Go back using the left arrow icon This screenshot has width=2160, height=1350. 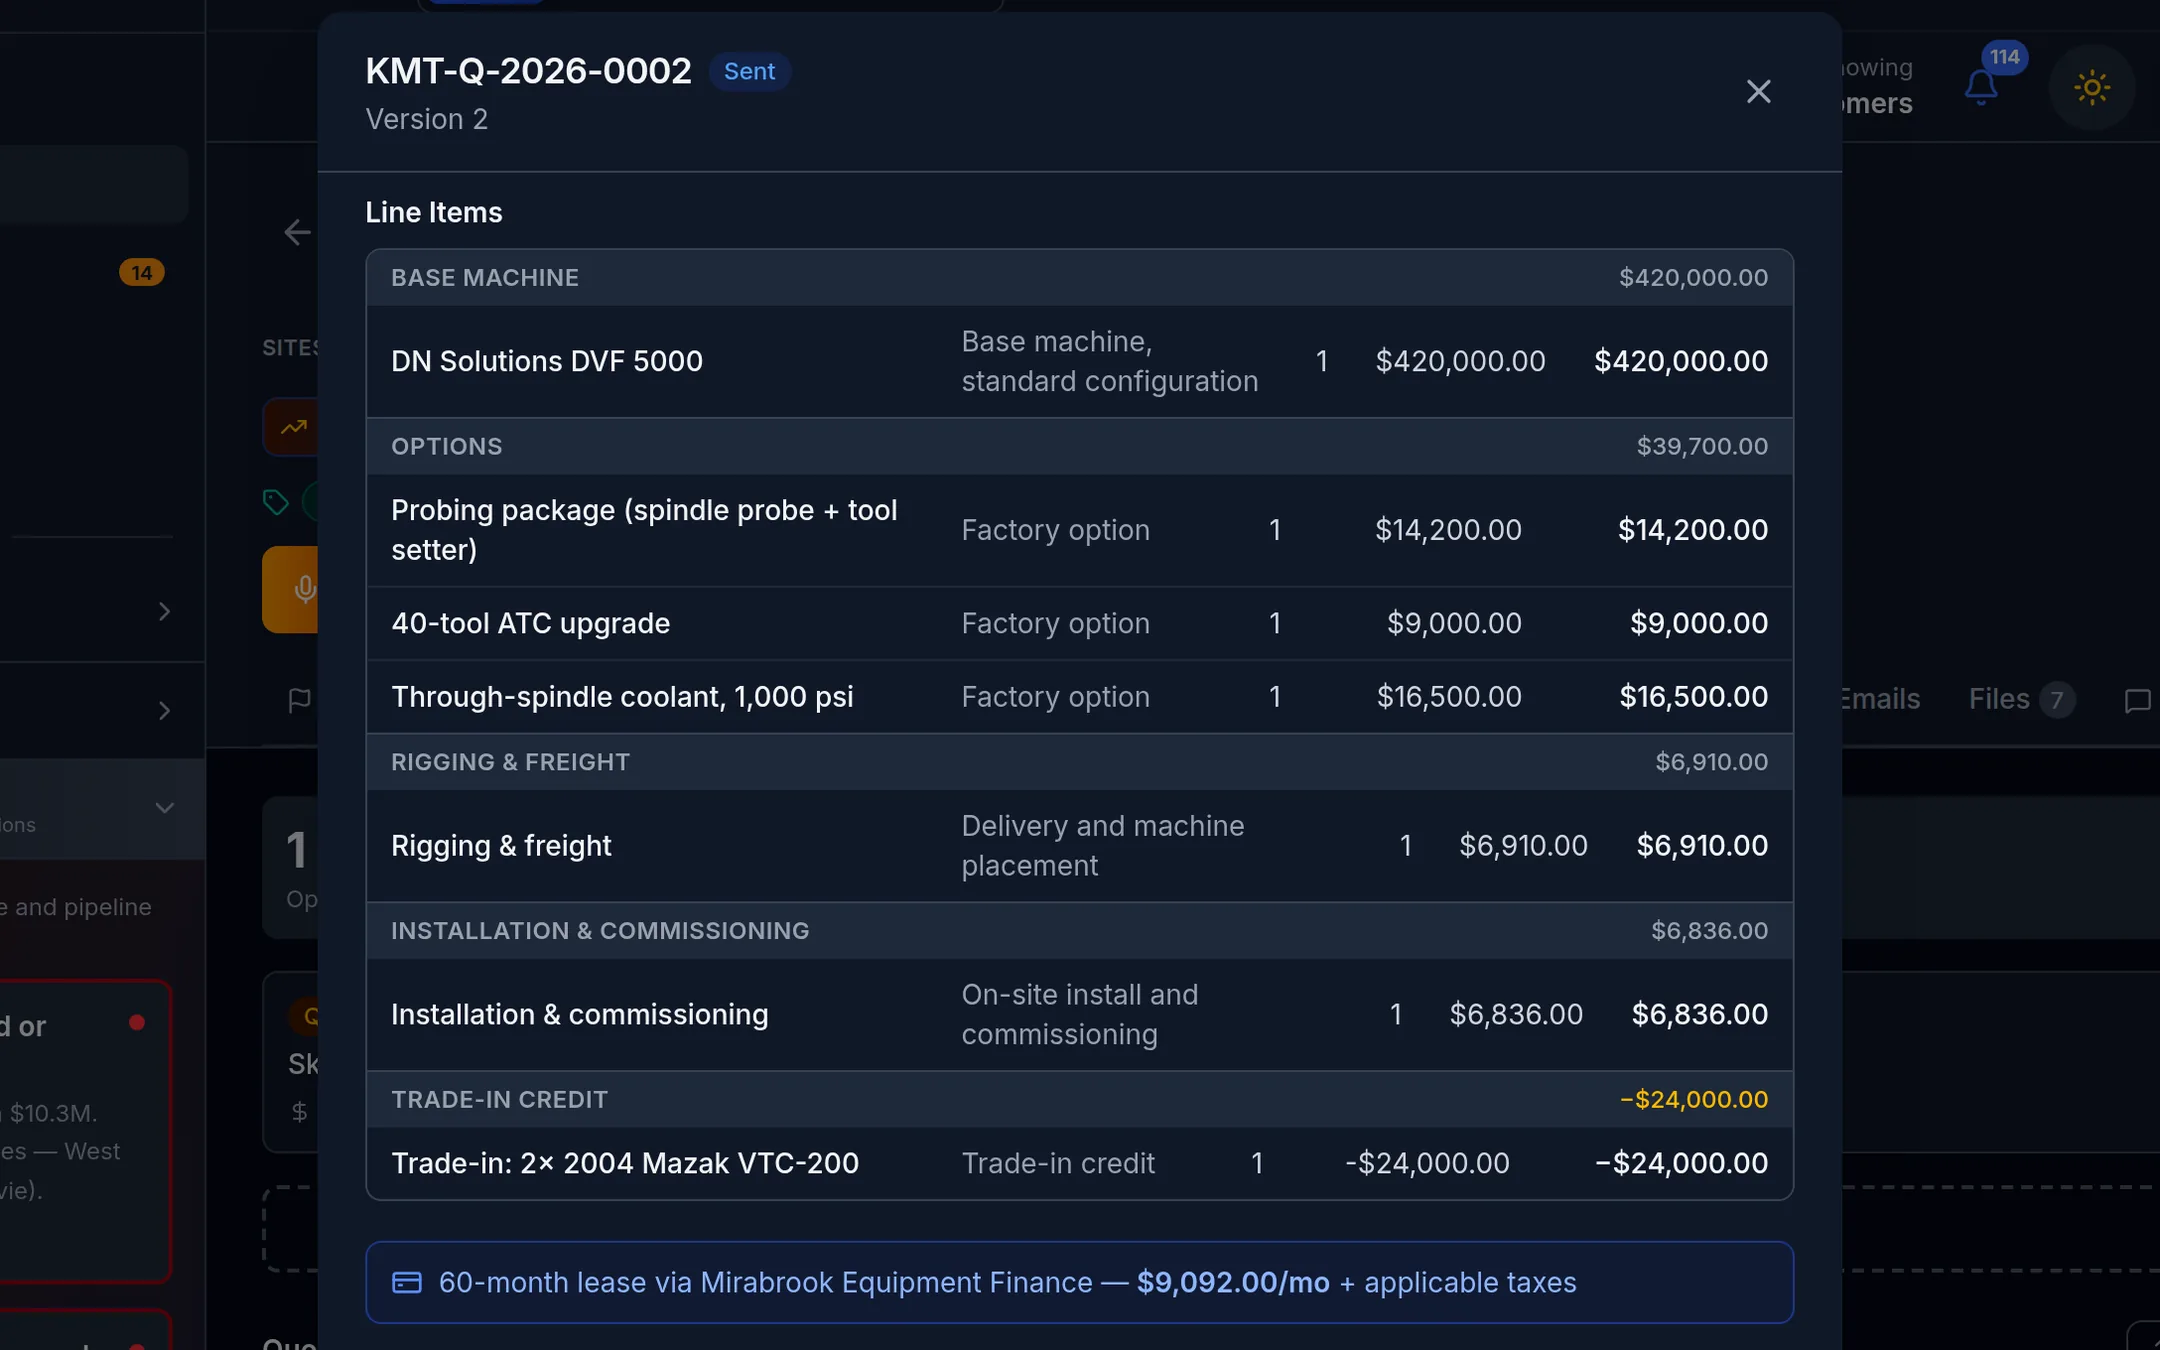pyautogui.click(x=297, y=233)
